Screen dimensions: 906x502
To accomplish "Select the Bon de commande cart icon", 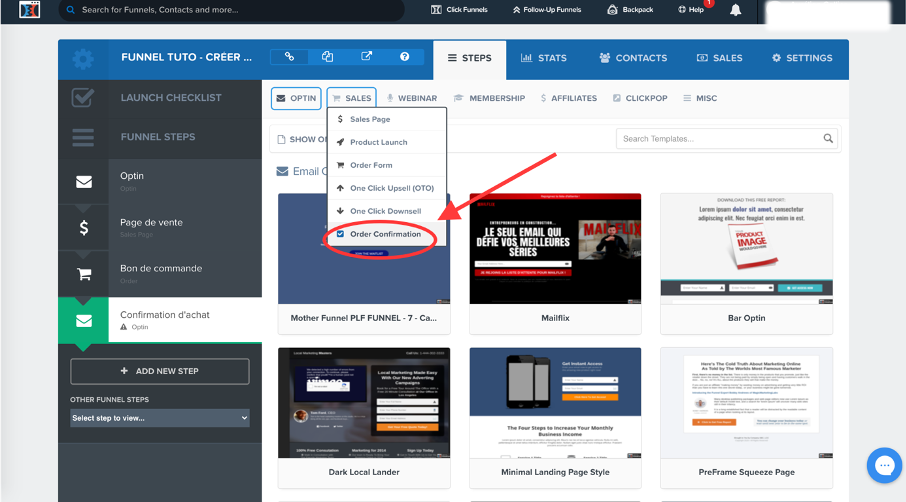I will (x=84, y=274).
